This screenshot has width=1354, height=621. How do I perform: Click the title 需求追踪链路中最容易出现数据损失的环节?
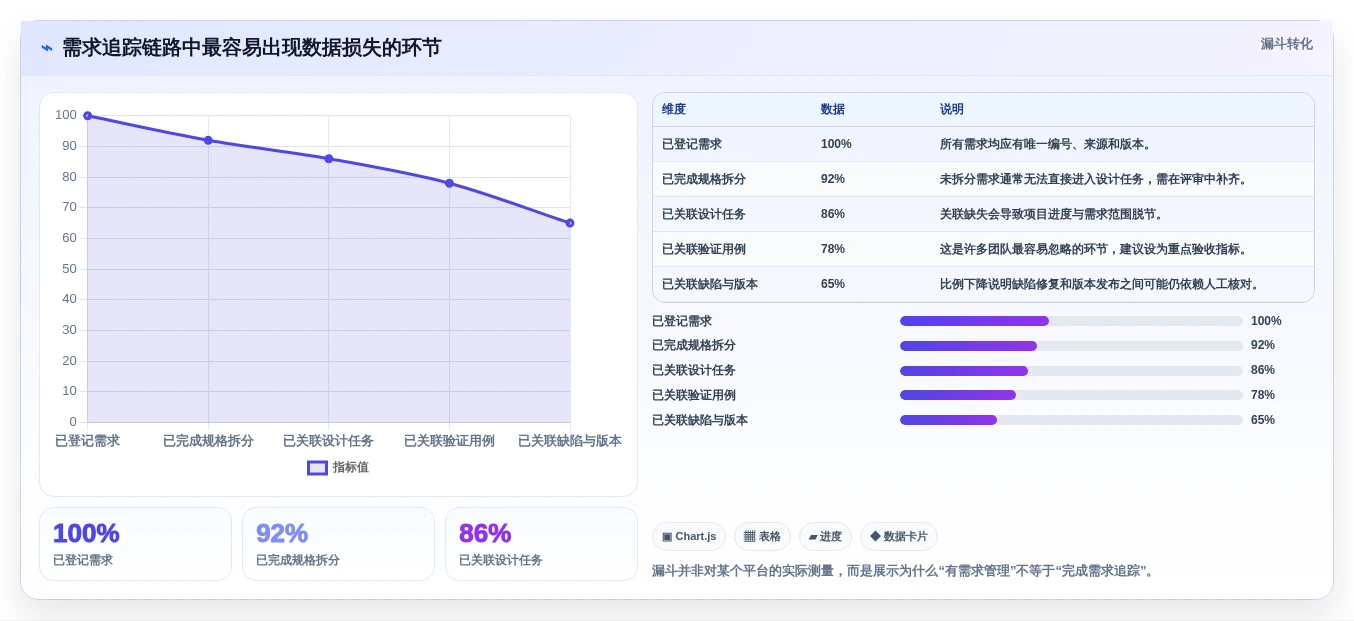tap(251, 48)
